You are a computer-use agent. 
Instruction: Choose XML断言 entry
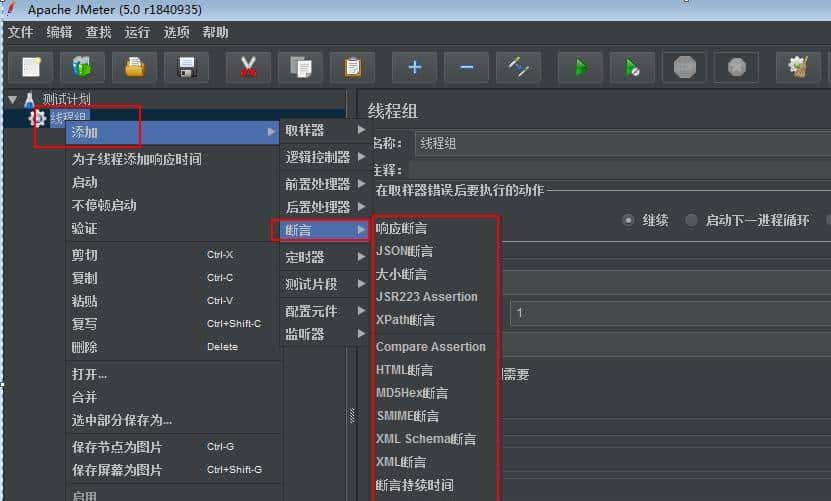(x=401, y=462)
